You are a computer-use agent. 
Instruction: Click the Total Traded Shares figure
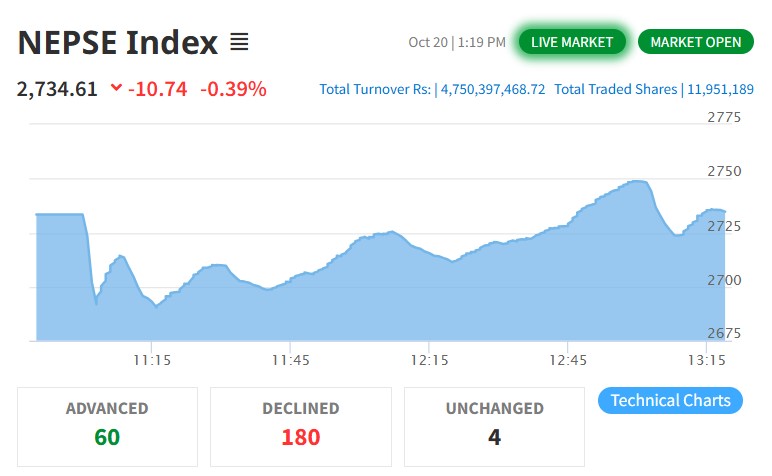(x=719, y=89)
